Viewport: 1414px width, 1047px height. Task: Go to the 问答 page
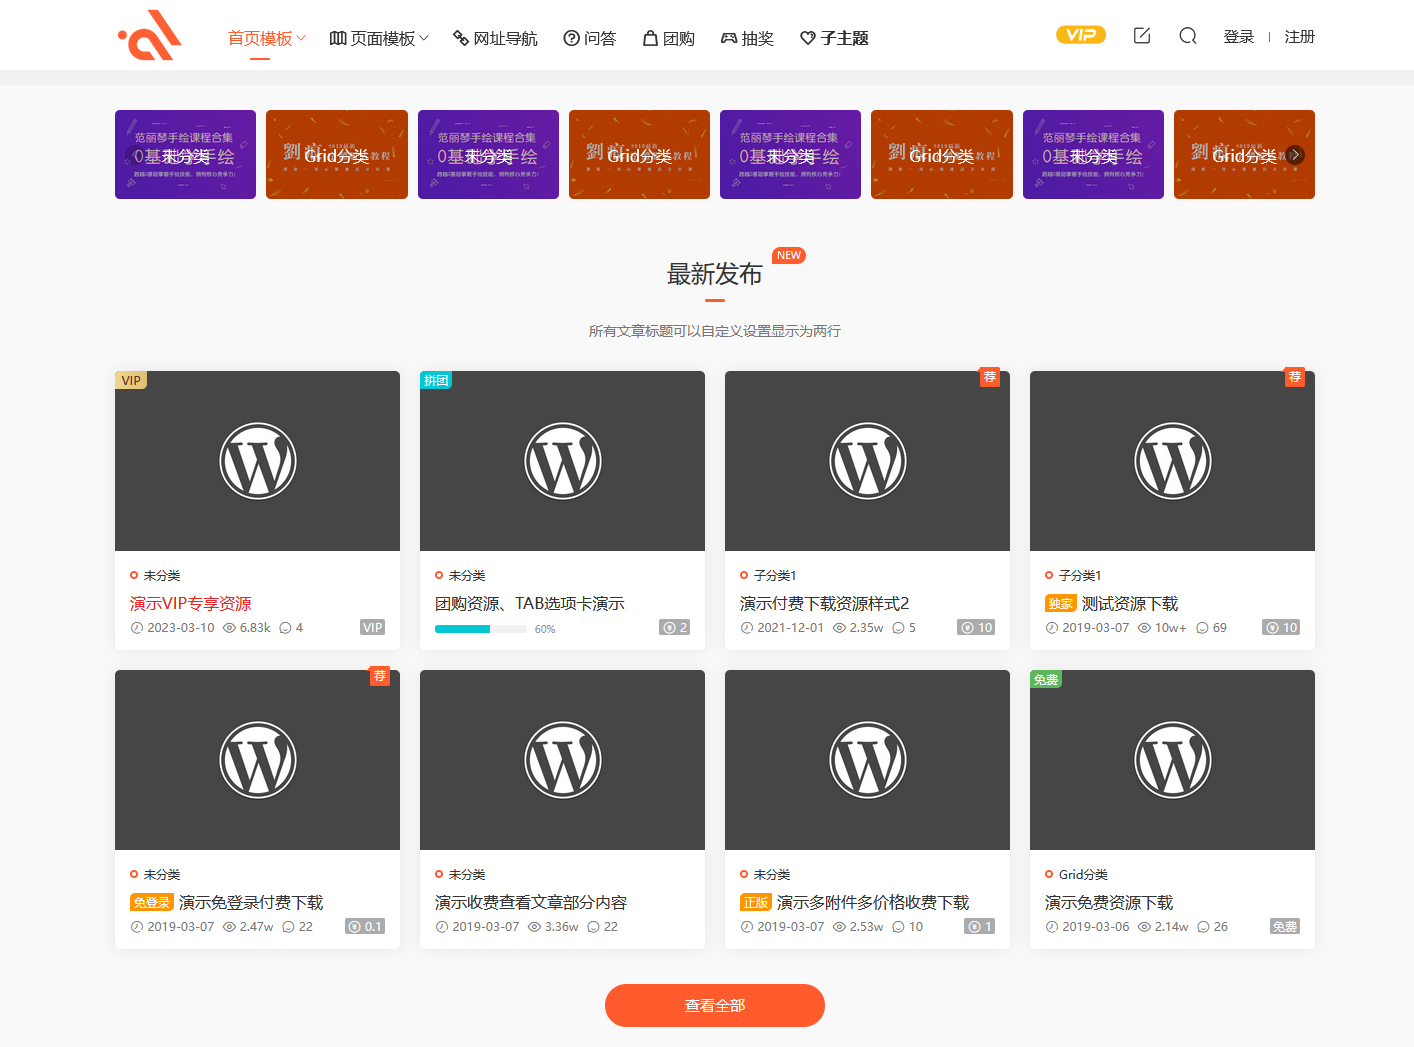click(590, 38)
